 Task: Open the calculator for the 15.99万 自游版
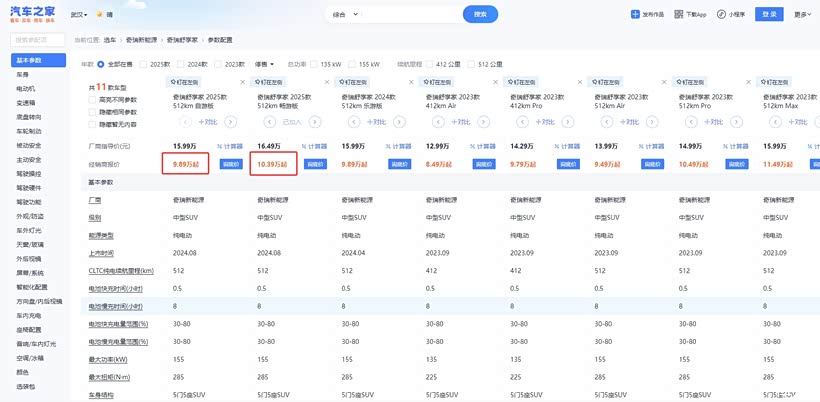pyautogui.click(x=230, y=146)
